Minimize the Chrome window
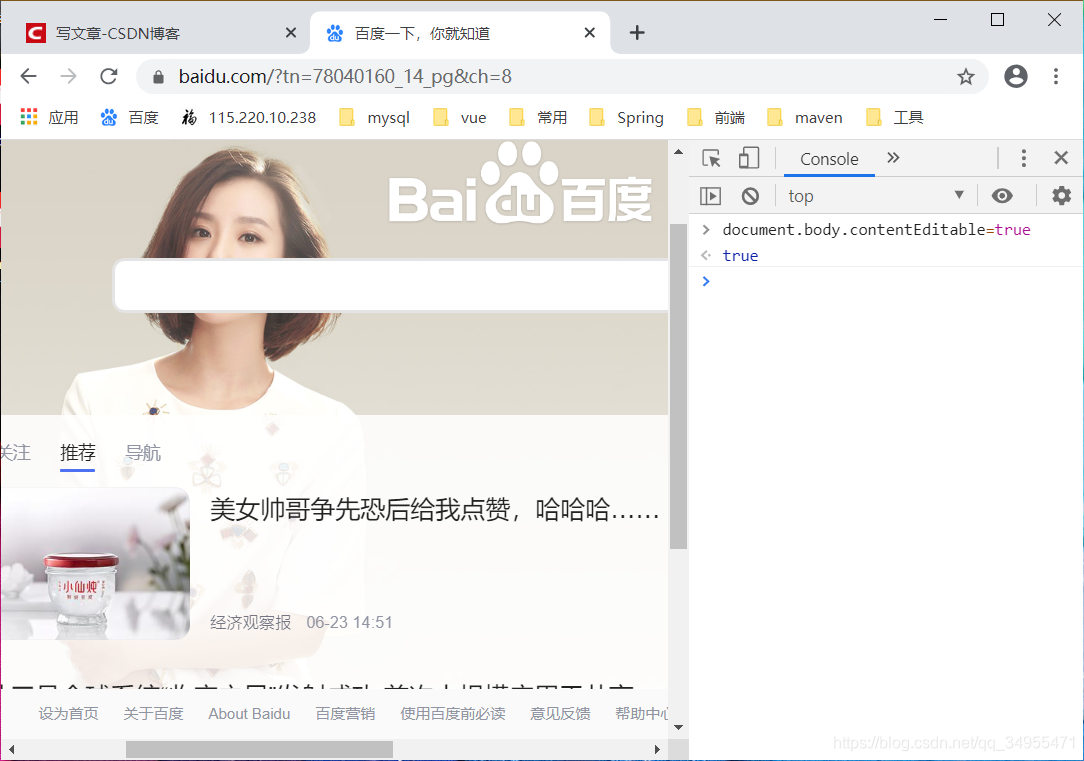This screenshot has width=1084, height=761. (940, 19)
